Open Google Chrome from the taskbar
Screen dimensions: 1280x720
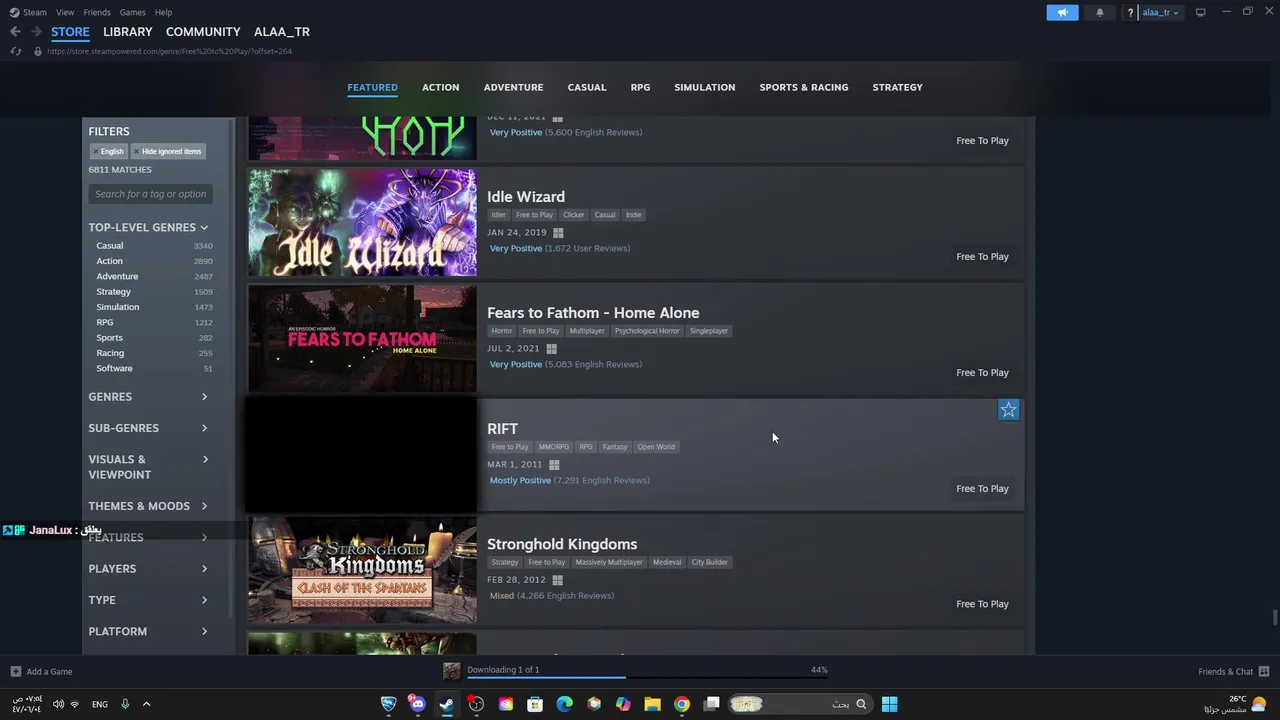tap(682, 704)
